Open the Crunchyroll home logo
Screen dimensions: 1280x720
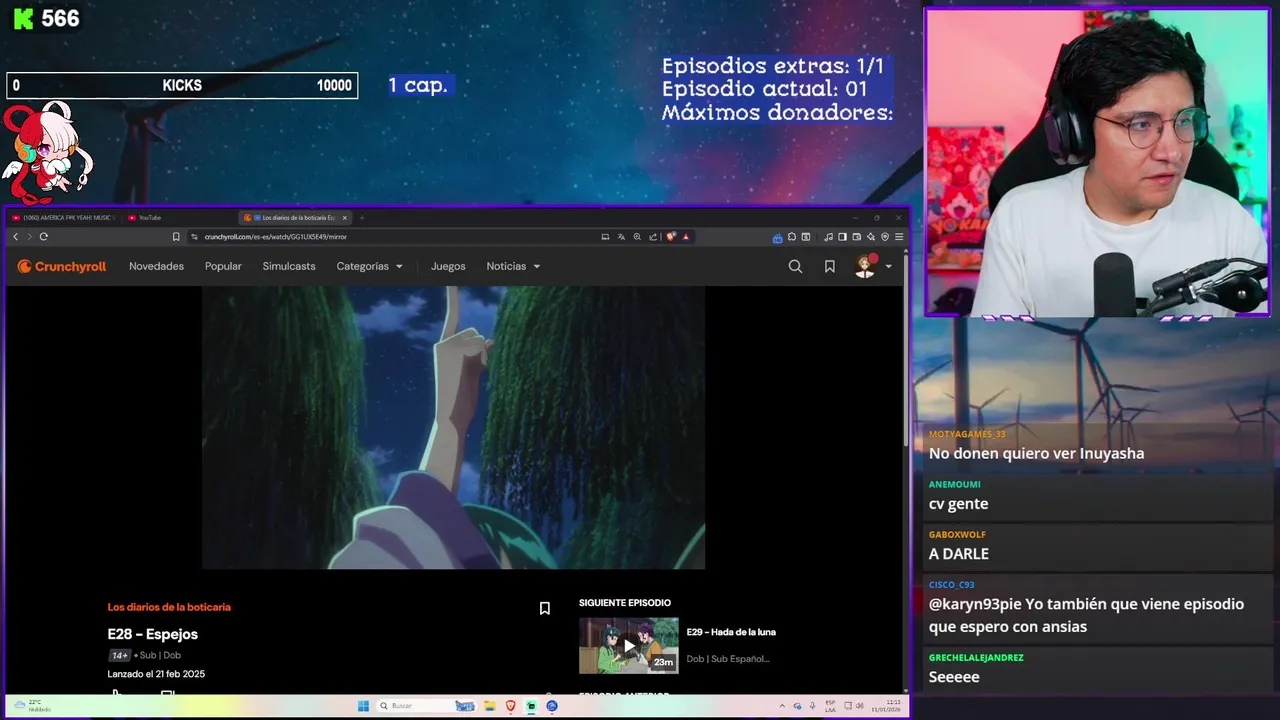tap(62, 266)
